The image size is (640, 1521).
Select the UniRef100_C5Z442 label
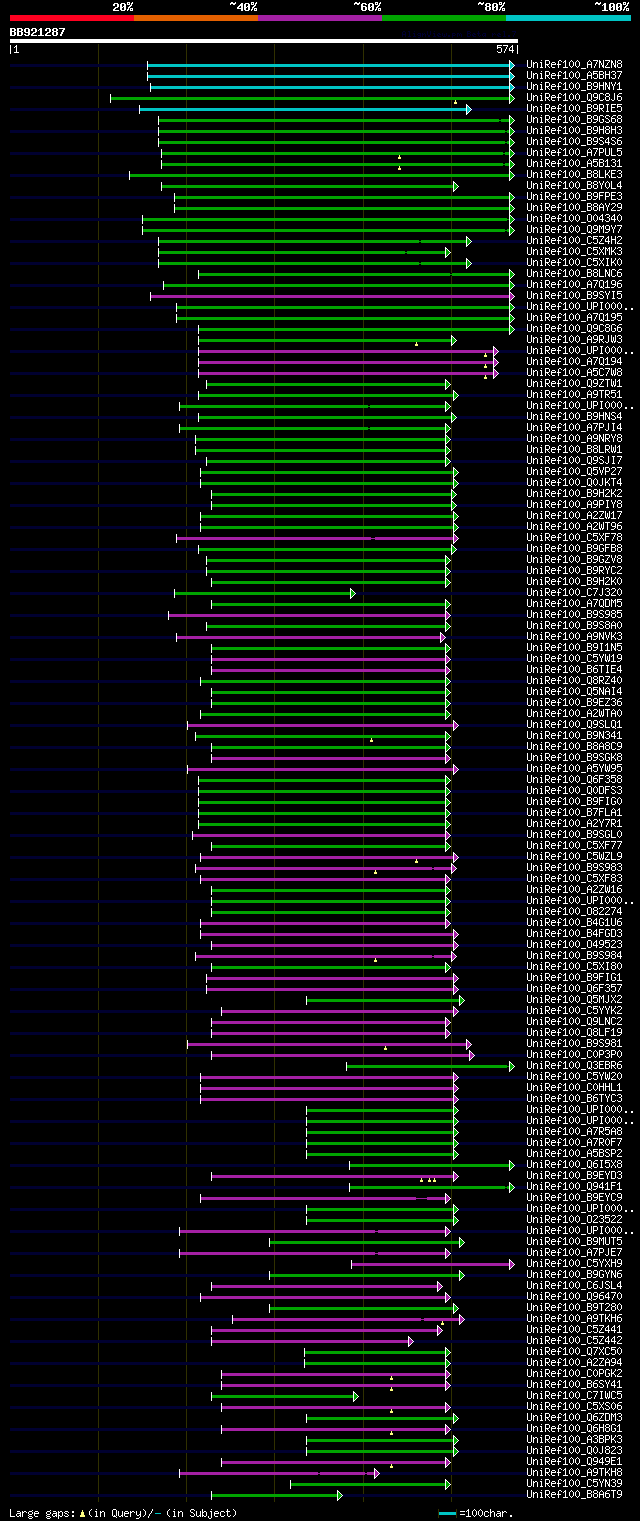574,1340
